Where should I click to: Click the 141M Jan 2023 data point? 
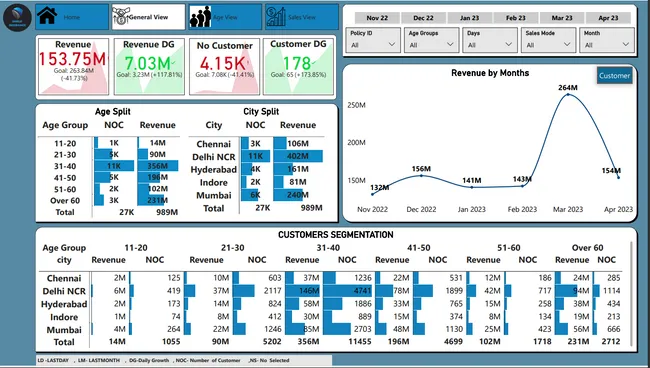(472, 187)
